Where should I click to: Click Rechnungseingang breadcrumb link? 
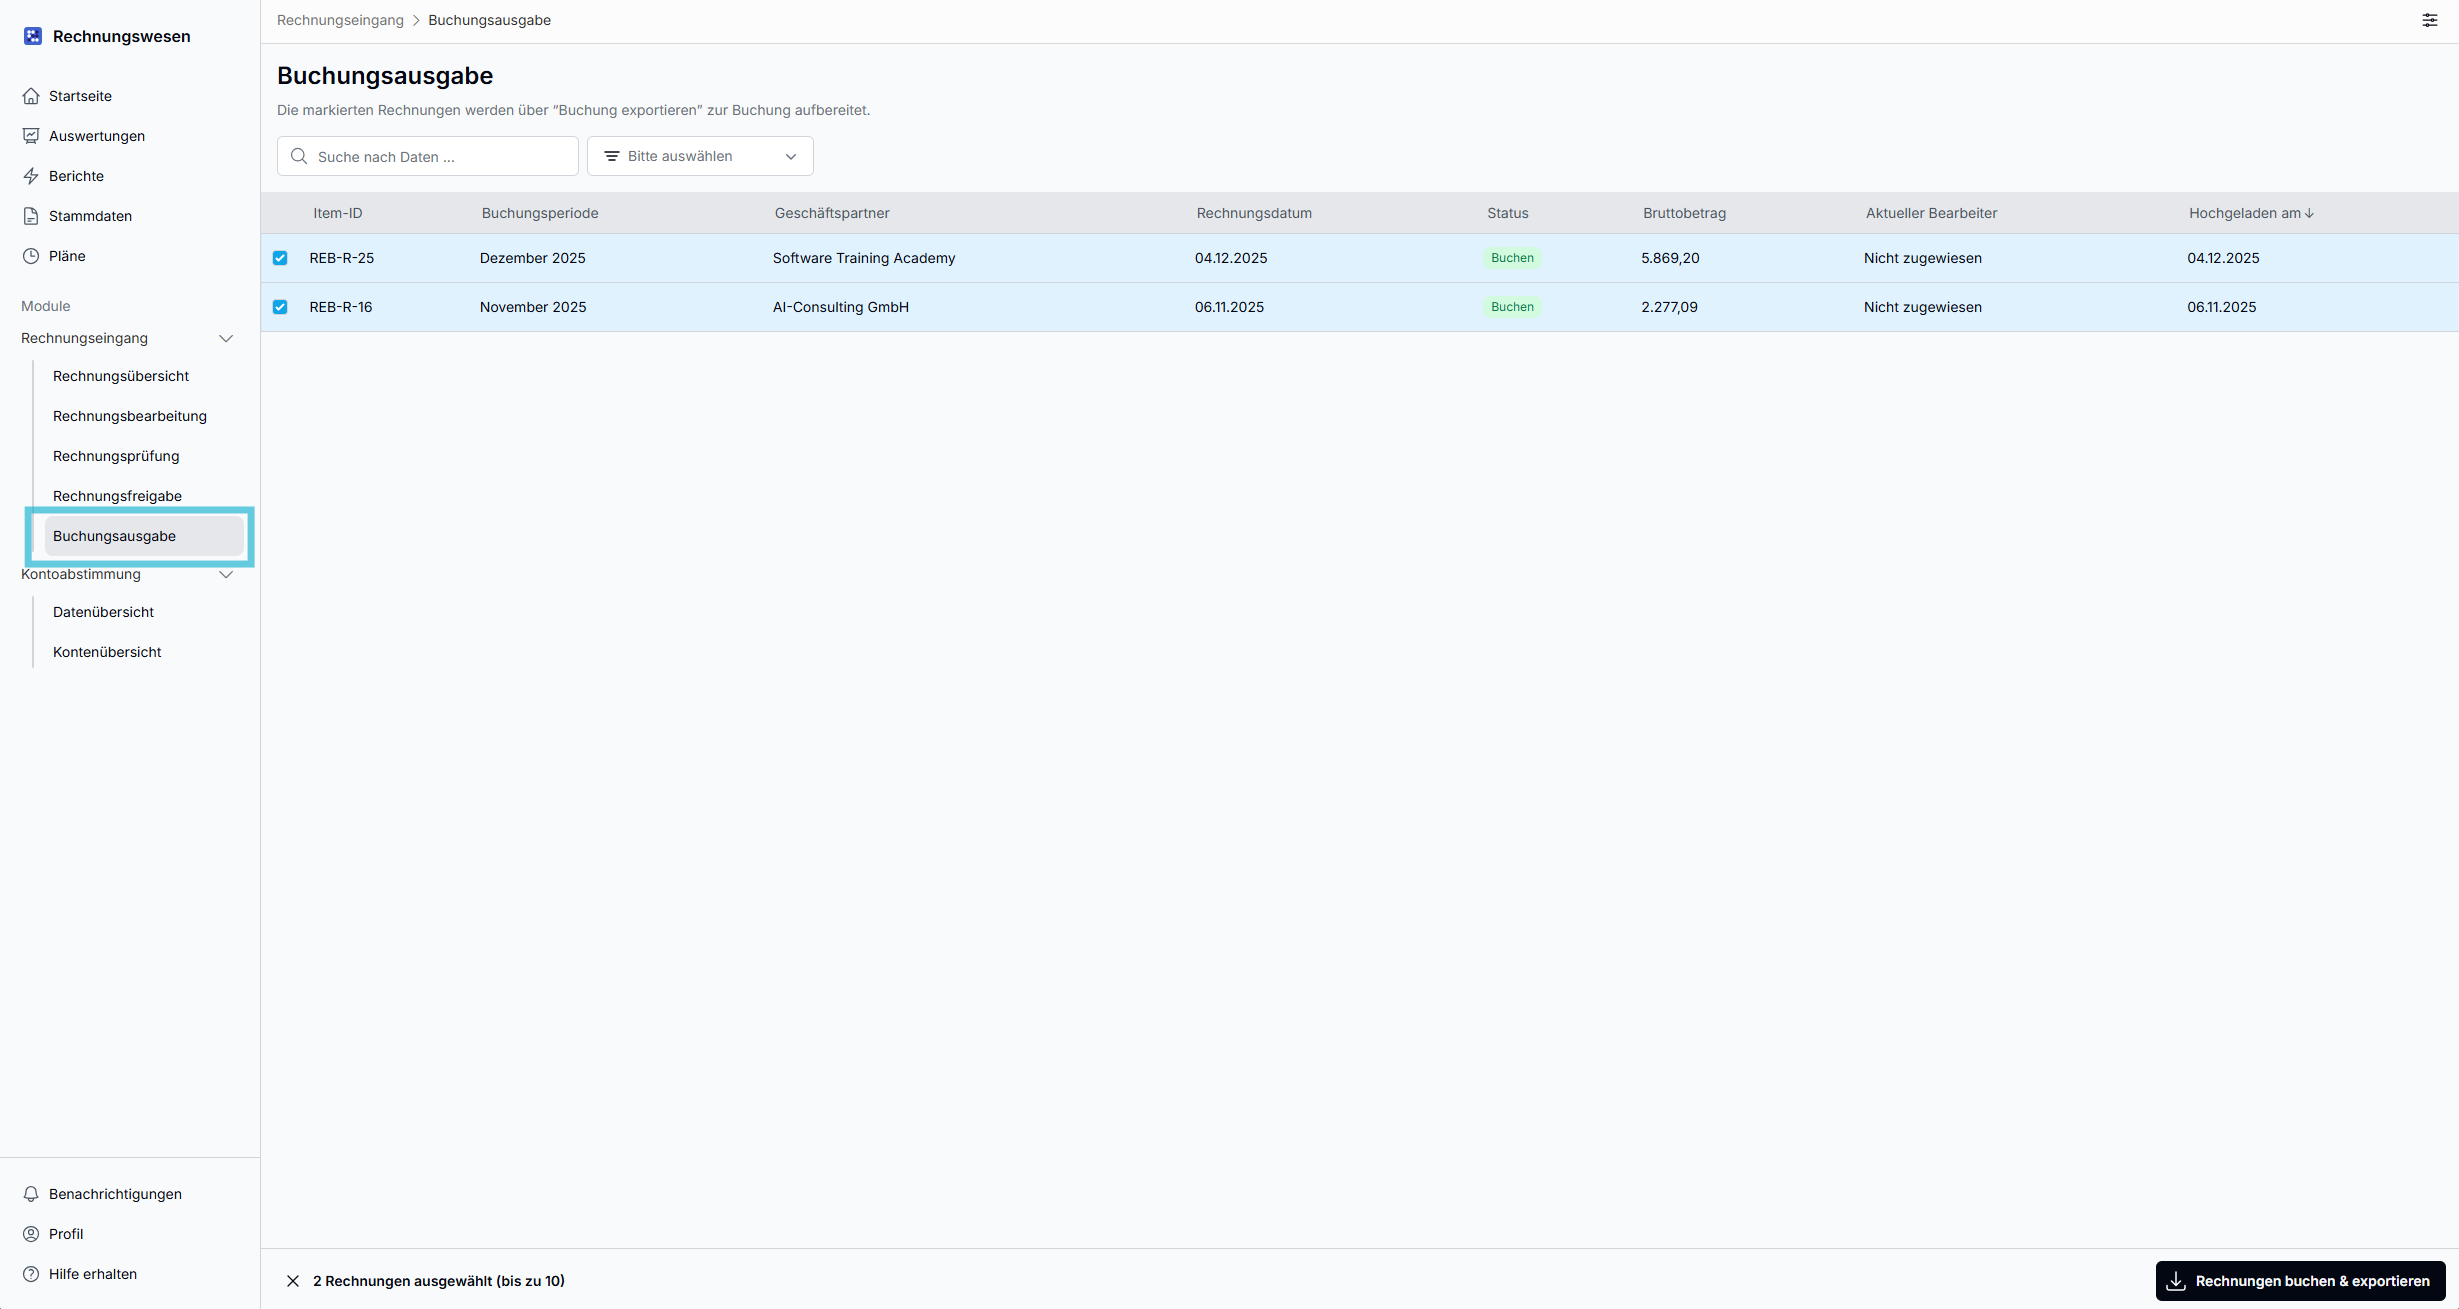click(x=340, y=20)
